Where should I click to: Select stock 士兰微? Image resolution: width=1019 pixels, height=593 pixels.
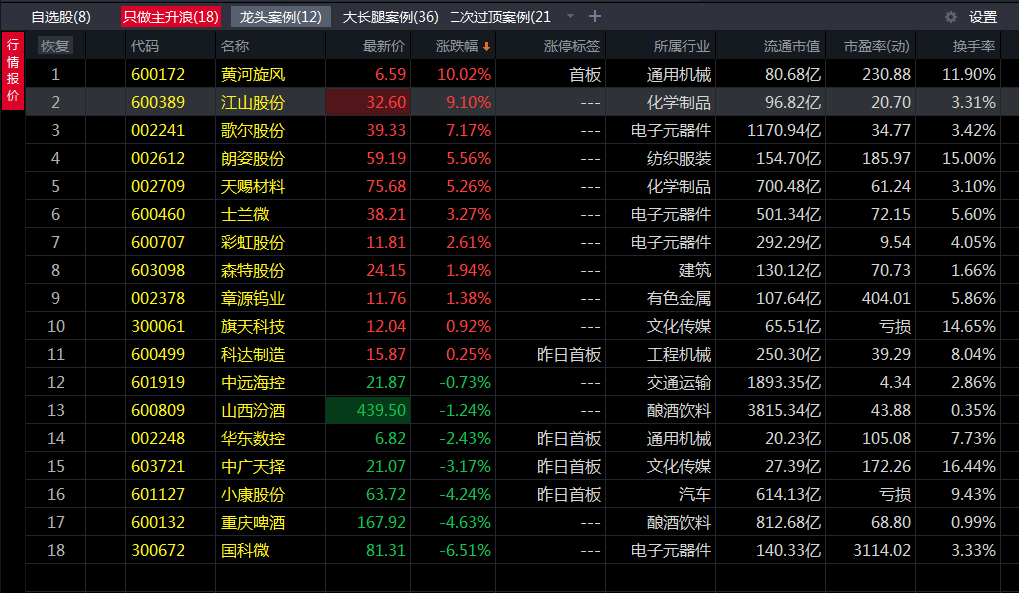pyautogui.click(x=245, y=215)
